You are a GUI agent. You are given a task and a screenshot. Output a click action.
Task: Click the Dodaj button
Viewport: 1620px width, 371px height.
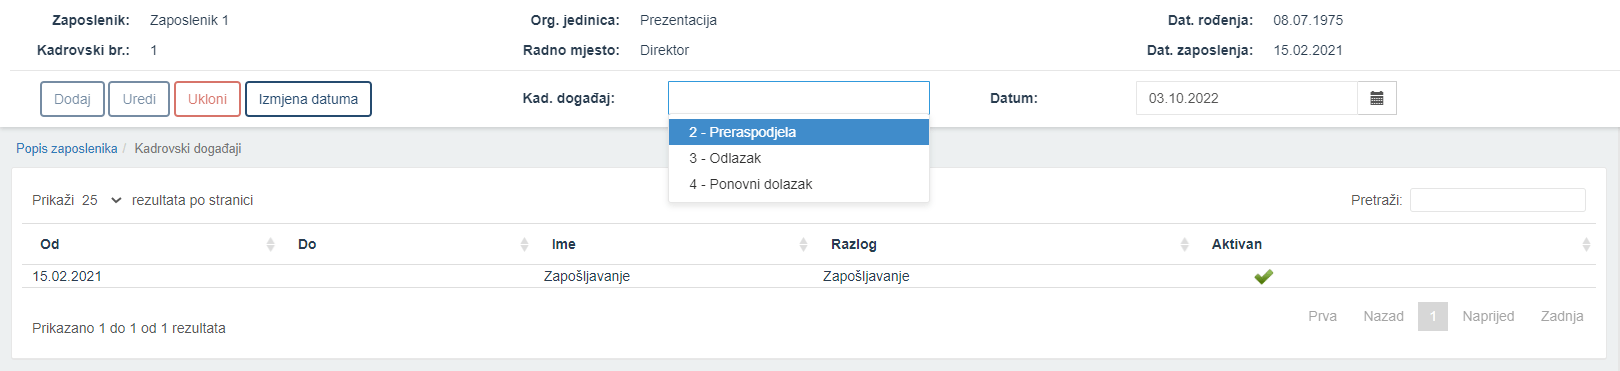pos(72,99)
